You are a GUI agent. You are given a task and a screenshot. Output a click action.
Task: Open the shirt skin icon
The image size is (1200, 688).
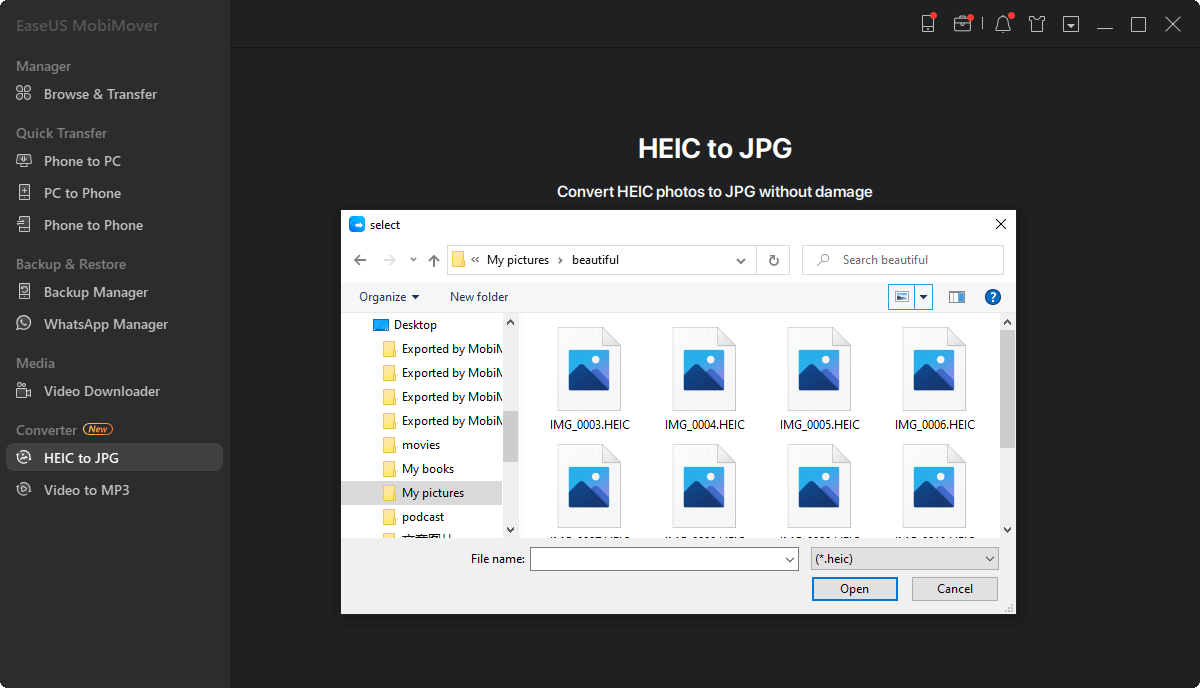1037,24
